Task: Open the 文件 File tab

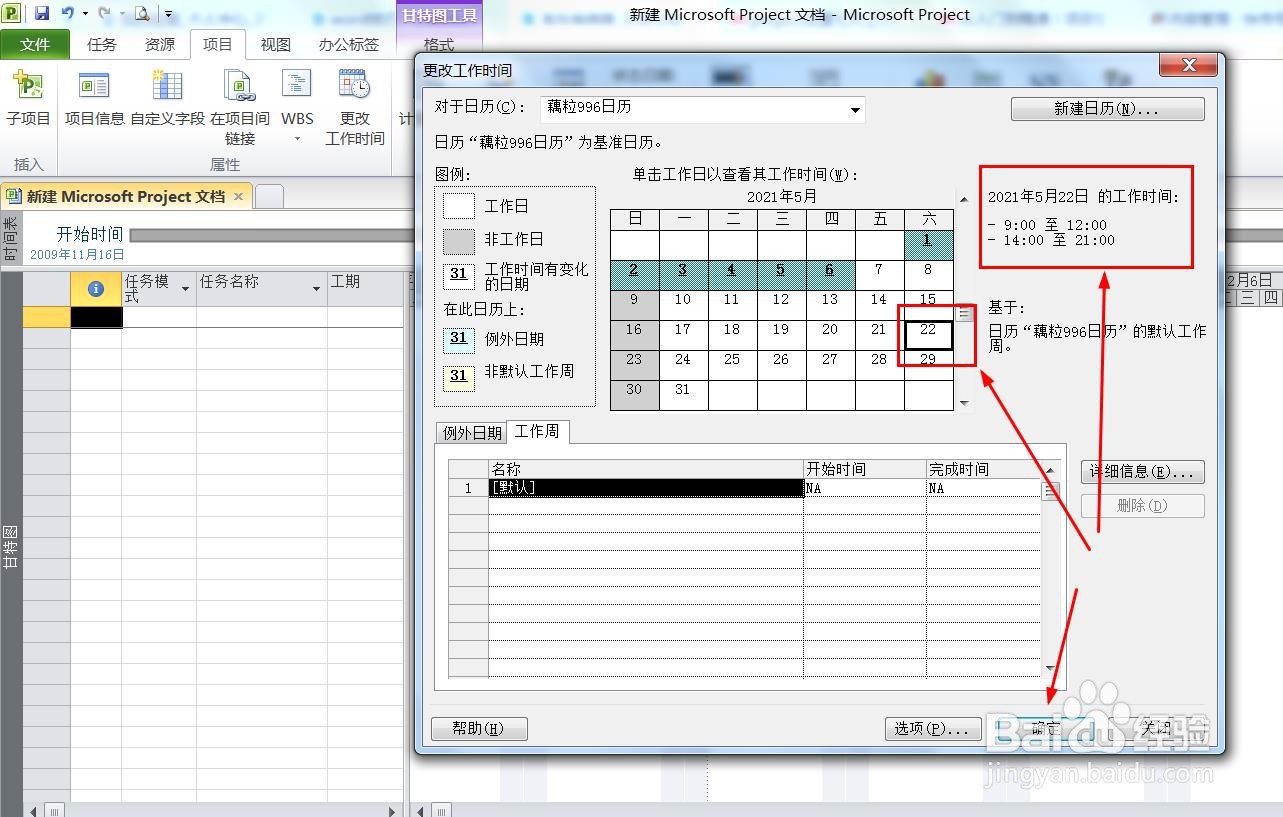Action: pyautogui.click(x=35, y=44)
